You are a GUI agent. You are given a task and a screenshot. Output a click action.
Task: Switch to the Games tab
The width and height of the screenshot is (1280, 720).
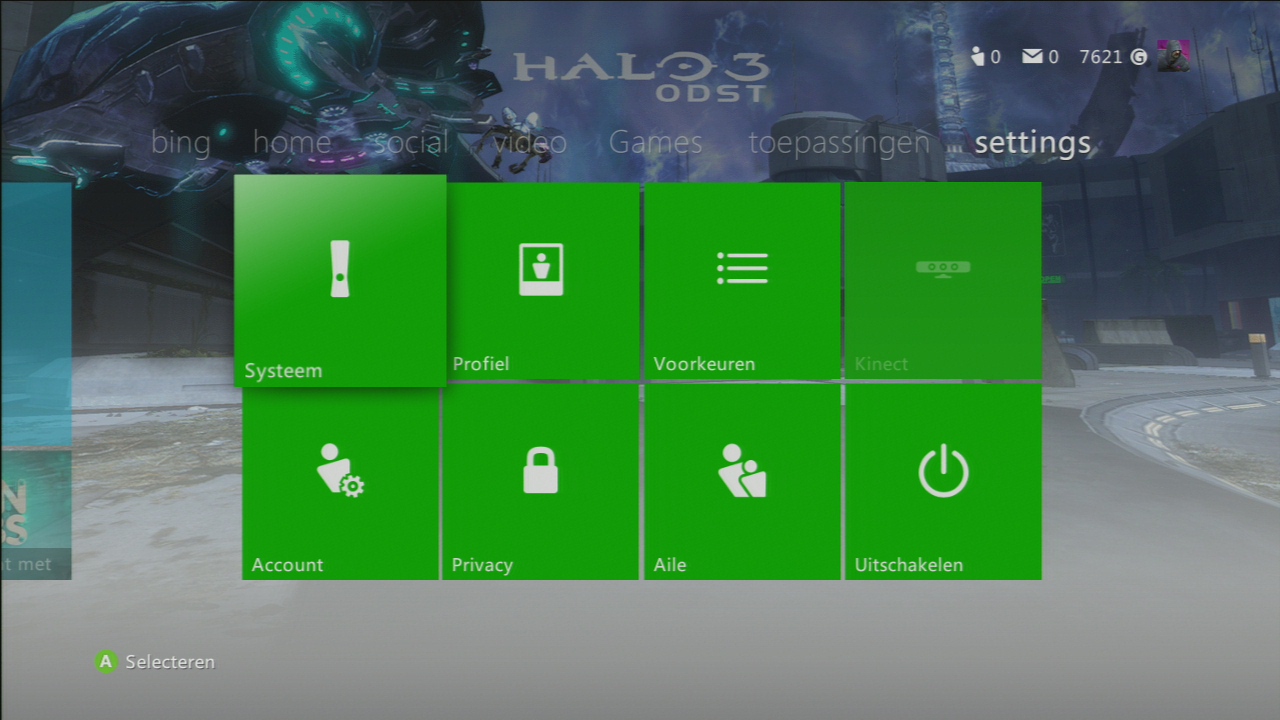[x=656, y=143]
